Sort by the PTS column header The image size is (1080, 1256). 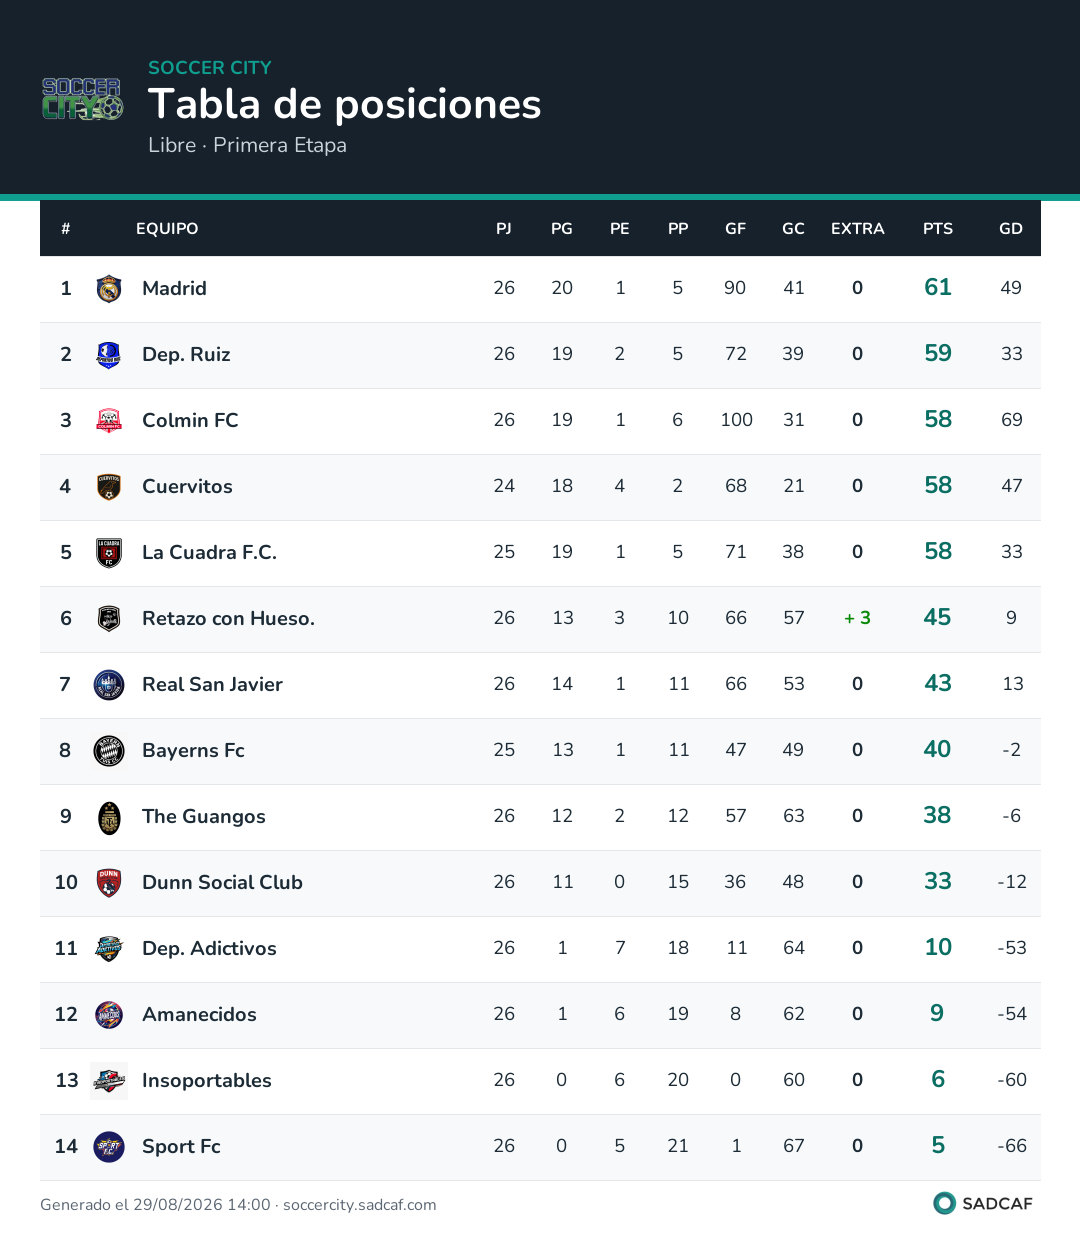(938, 229)
